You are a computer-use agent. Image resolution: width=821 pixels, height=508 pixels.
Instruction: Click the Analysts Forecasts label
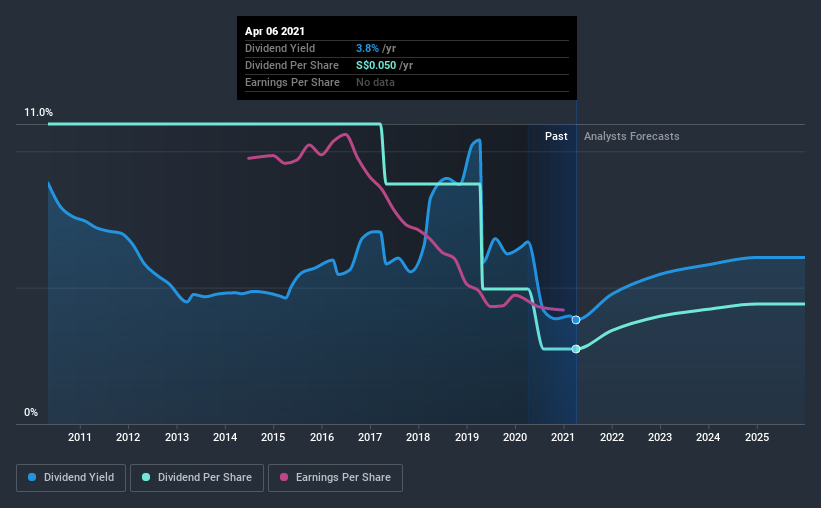click(x=631, y=136)
